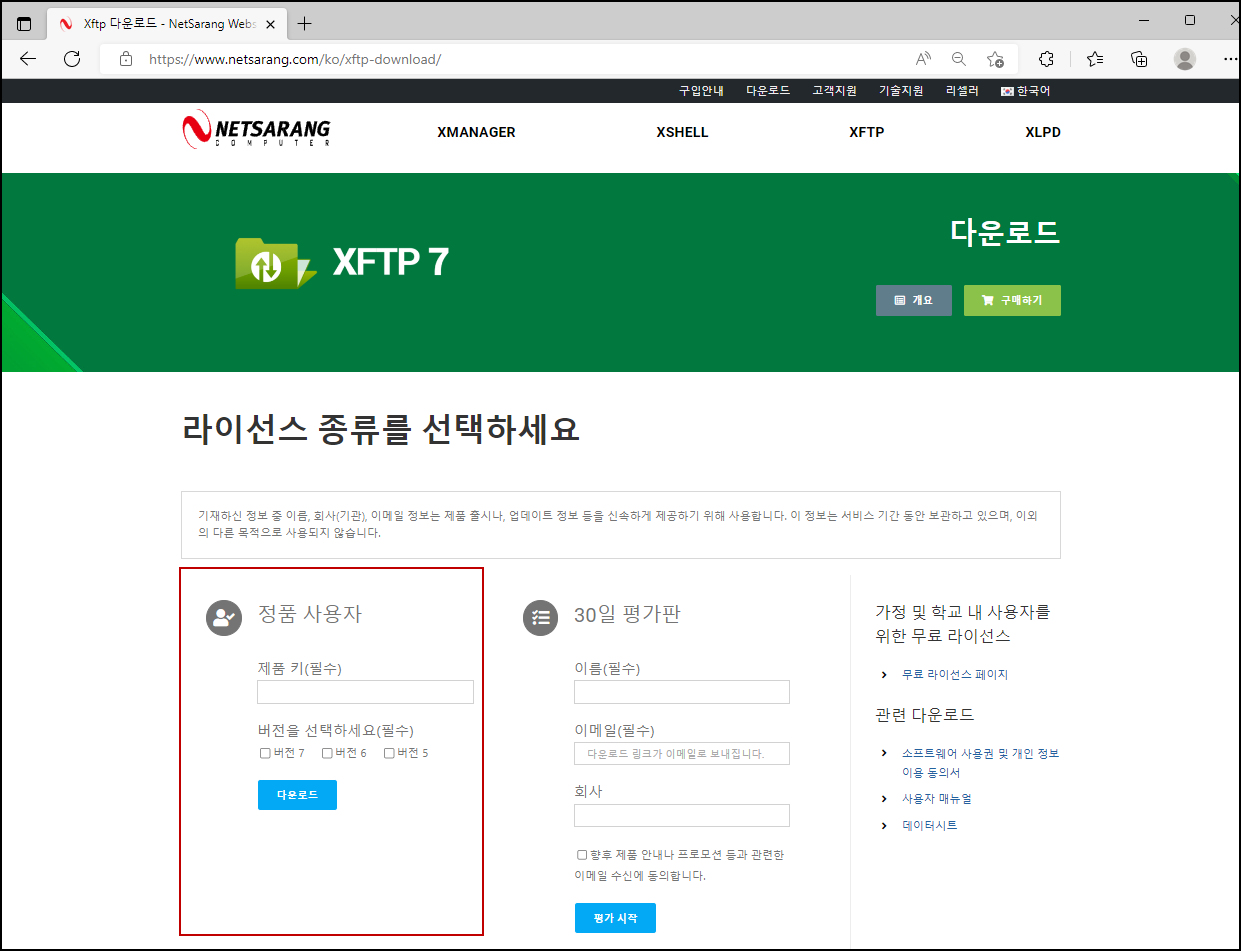Screen dimensions: 1241x951
Task: Reload the page with the refresh icon
Action: tap(72, 59)
